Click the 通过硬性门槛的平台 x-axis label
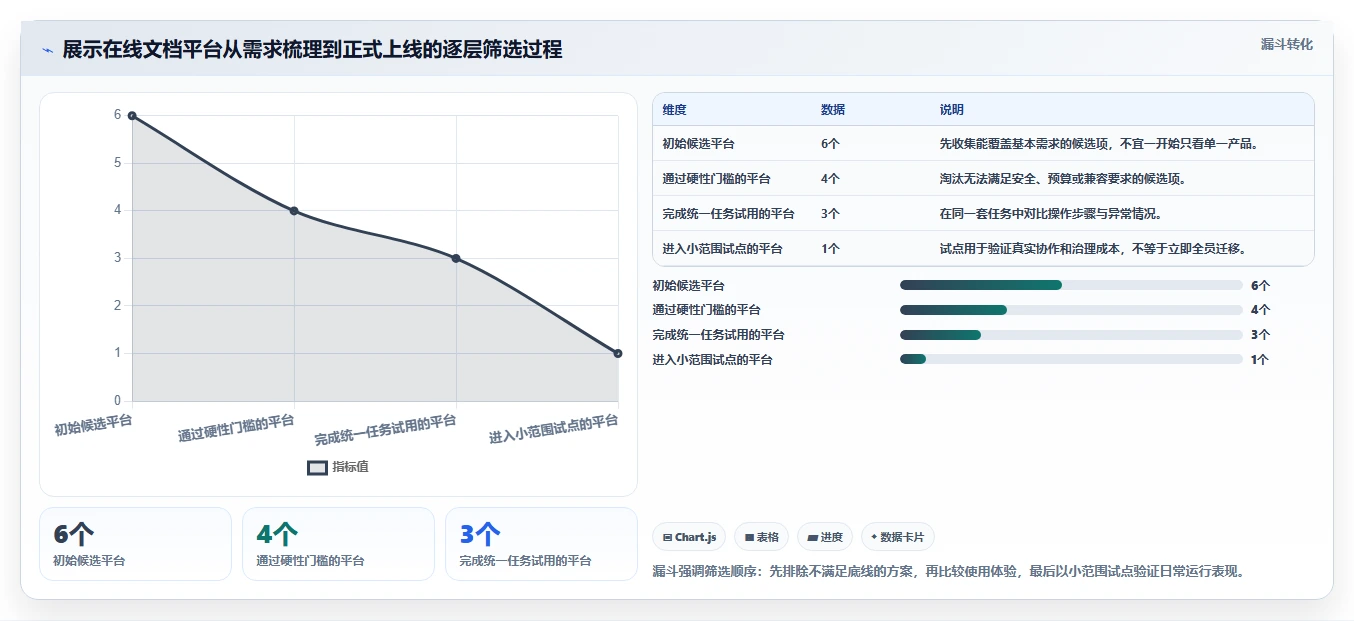The height and width of the screenshot is (621, 1354). (x=236, y=428)
